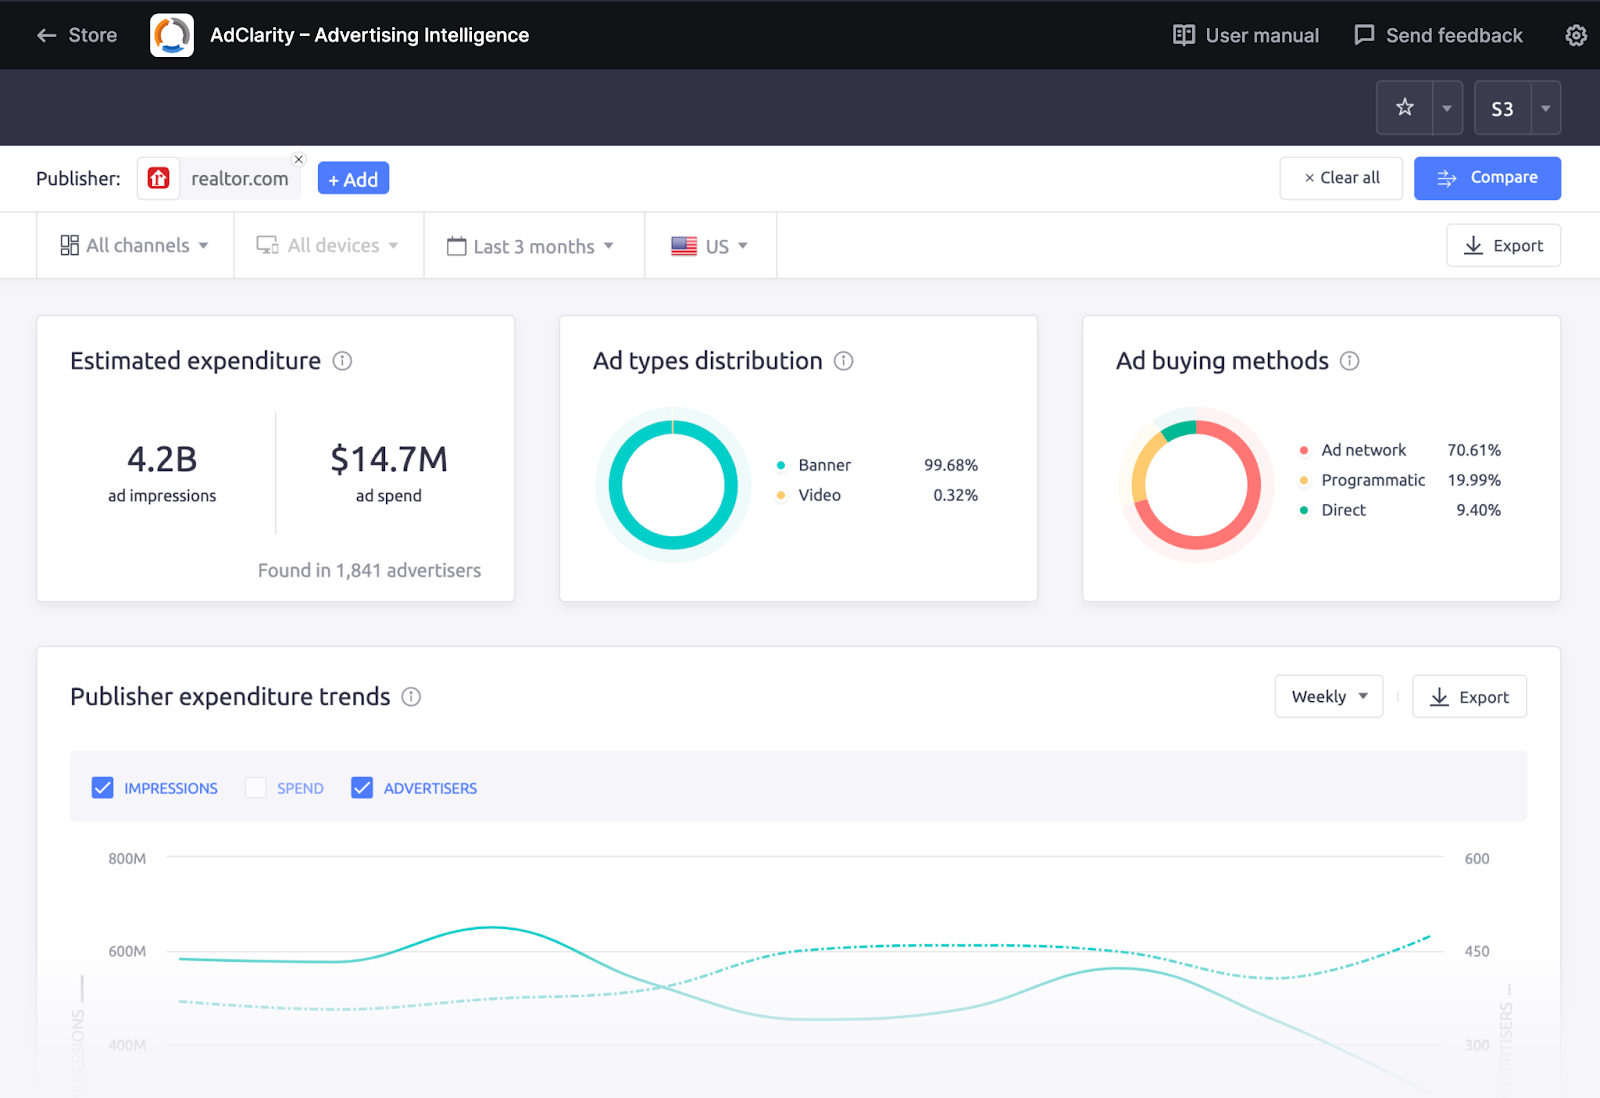Click the Publisher expenditure trends info icon
1600x1098 pixels.
[x=410, y=697]
